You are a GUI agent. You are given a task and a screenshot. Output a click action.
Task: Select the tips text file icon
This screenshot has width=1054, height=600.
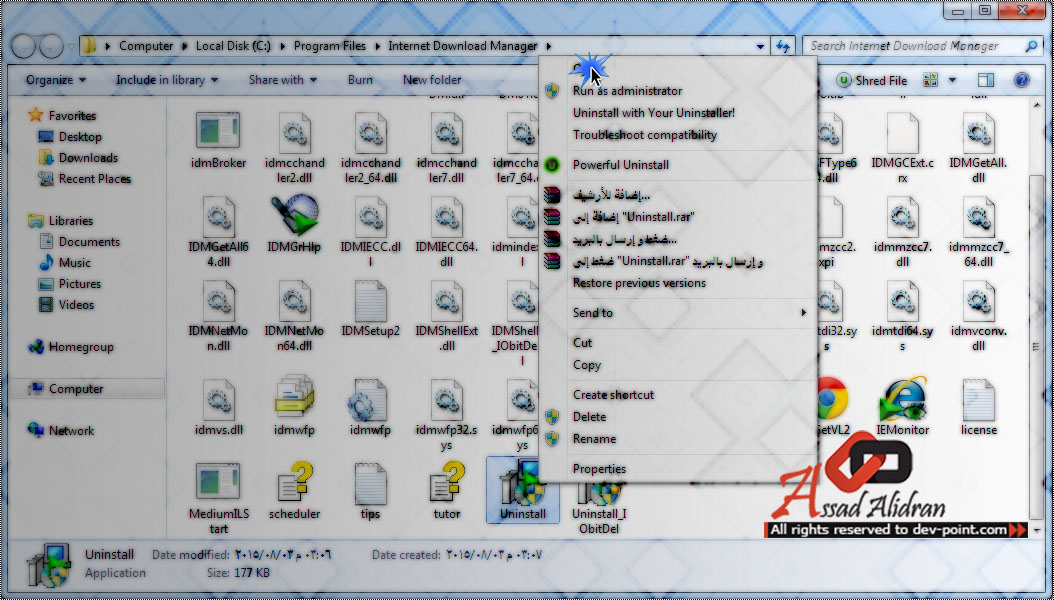(x=370, y=482)
